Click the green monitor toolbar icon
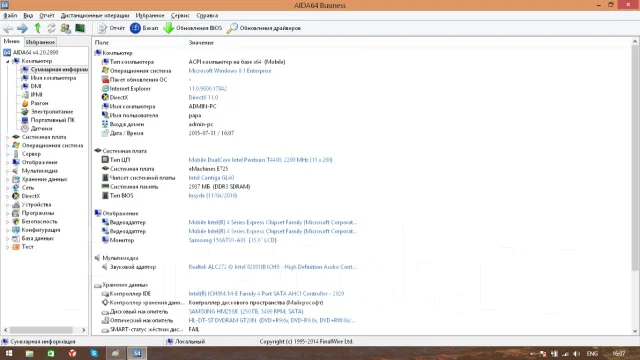 80,28
